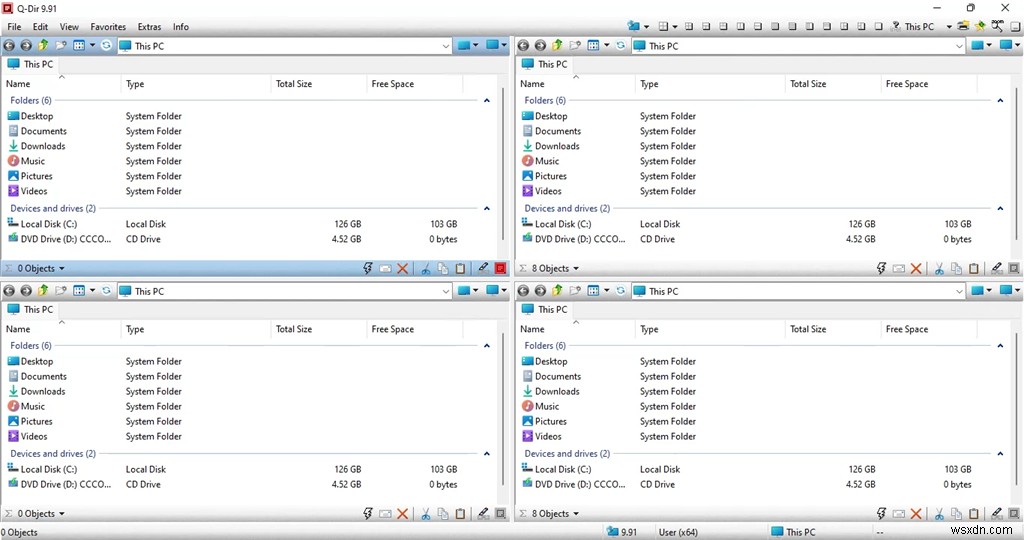Click This PC in bottom status bar
1024x540 pixels.
tap(793, 532)
